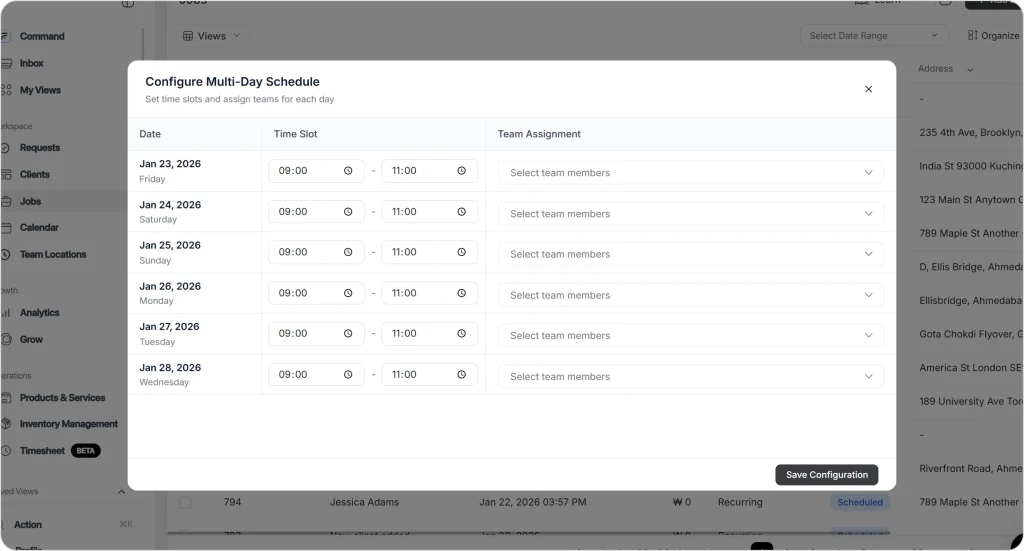Expand team members dropdown for Jan 27
The height and width of the screenshot is (551, 1024).
pyautogui.click(x=690, y=336)
